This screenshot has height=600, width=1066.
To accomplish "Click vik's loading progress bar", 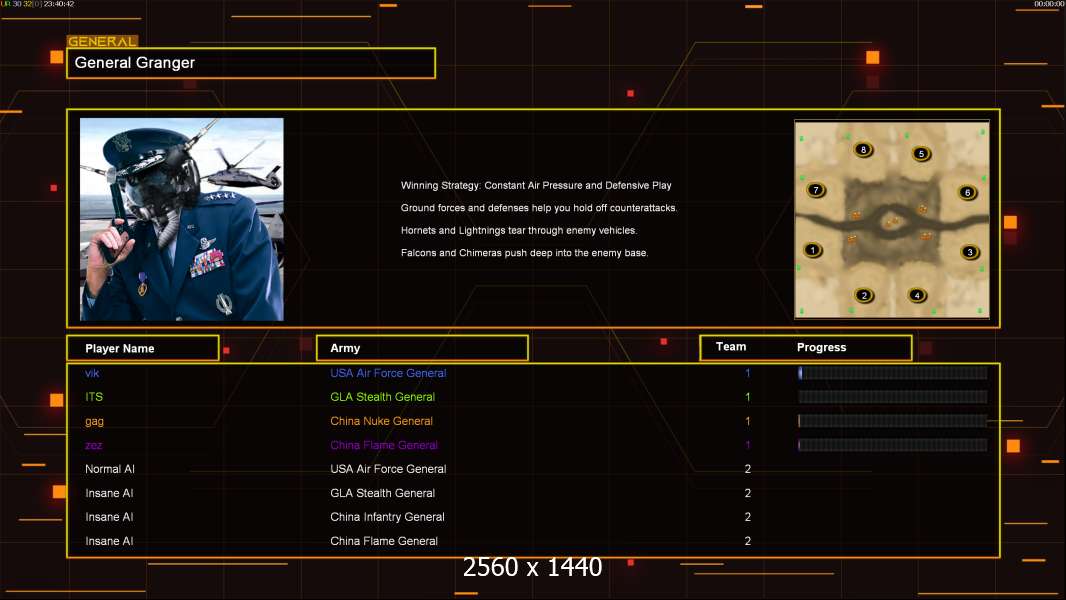I will (x=893, y=372).
